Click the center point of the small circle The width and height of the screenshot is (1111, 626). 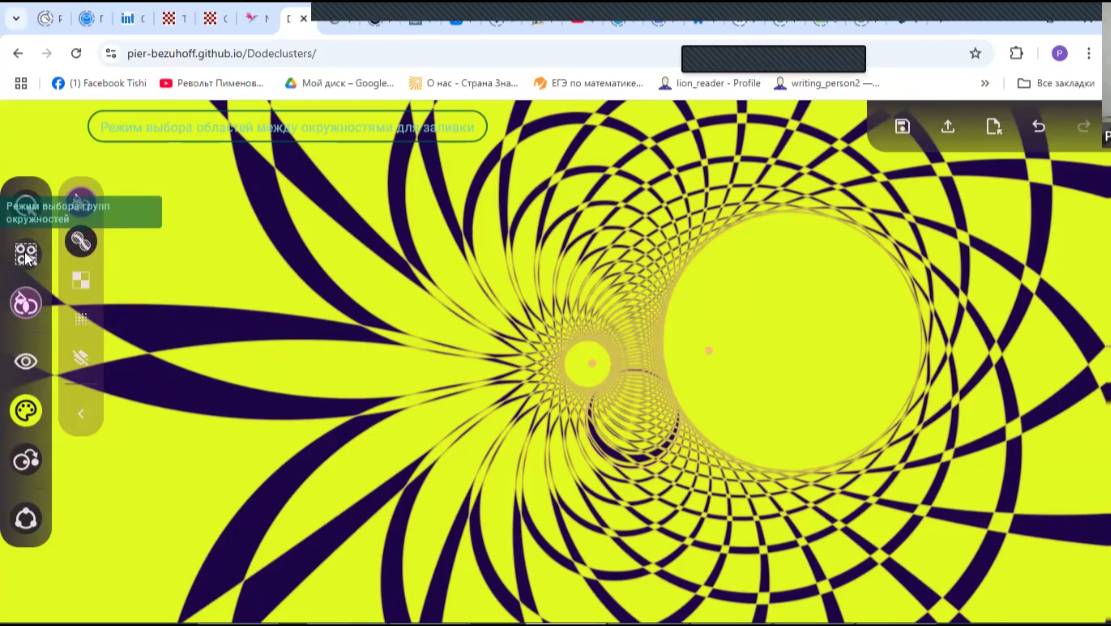click(x=592, y=363)
